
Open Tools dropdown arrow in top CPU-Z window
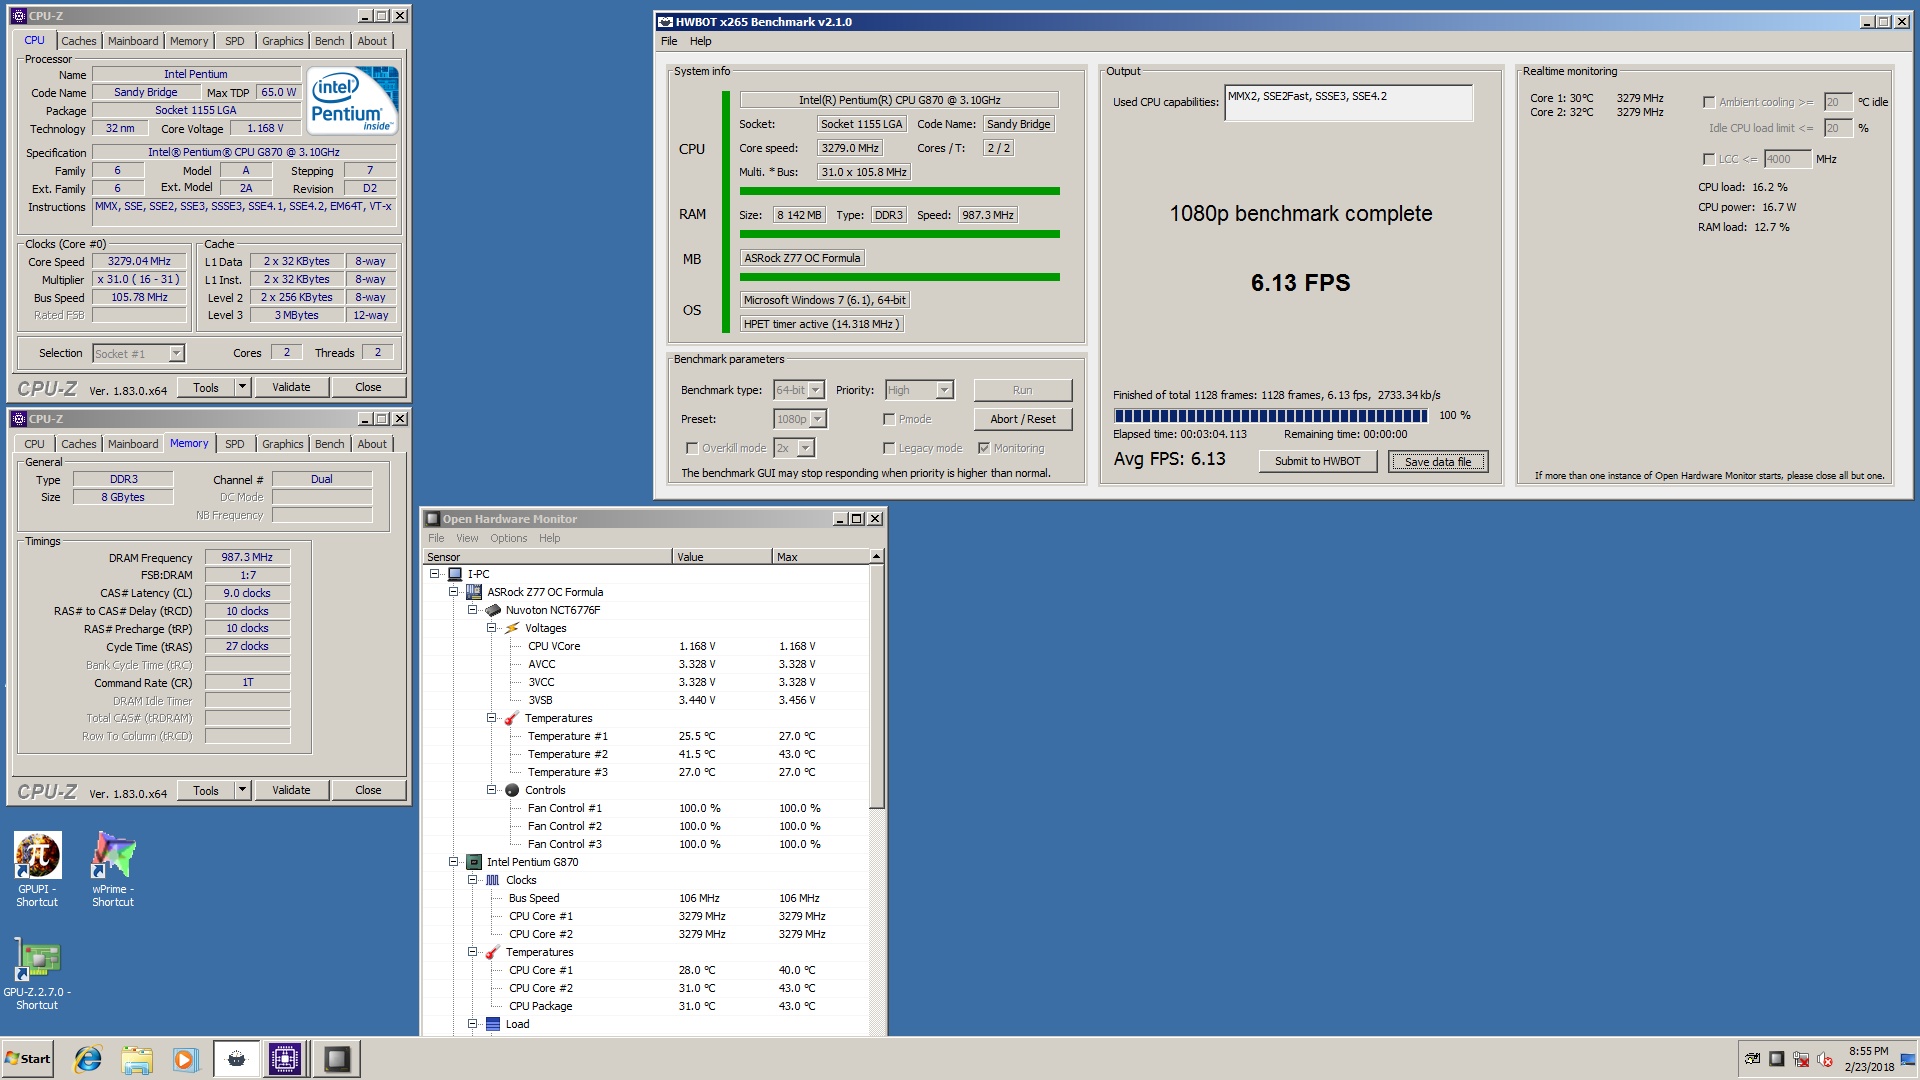242,387
